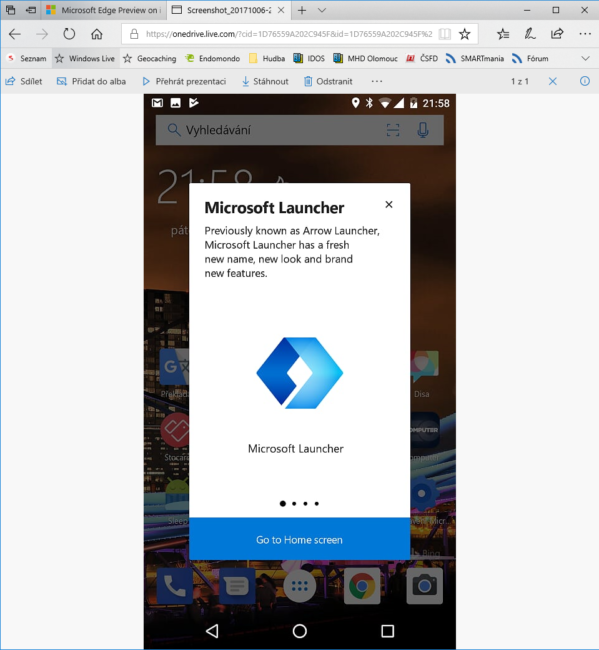Open the OneDrive info pane icon

point(584,81)
